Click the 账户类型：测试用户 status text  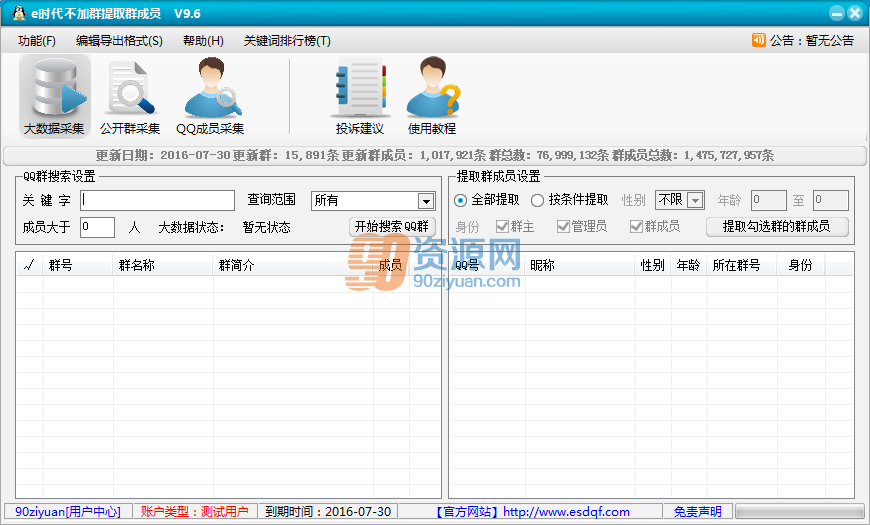195,512
